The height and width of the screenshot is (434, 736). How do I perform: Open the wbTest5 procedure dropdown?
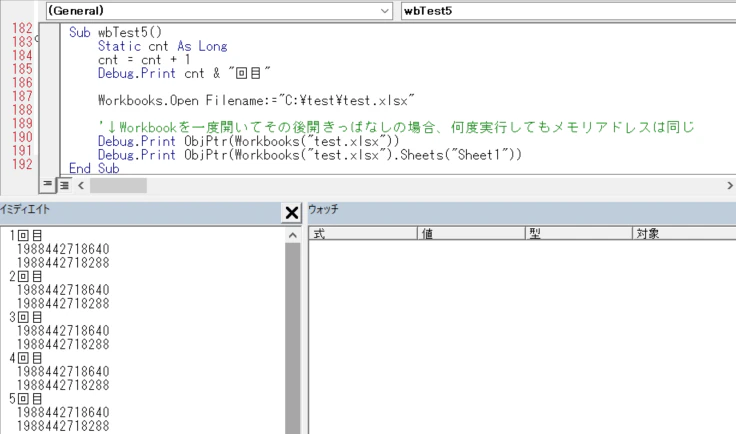tap(568, 11)
